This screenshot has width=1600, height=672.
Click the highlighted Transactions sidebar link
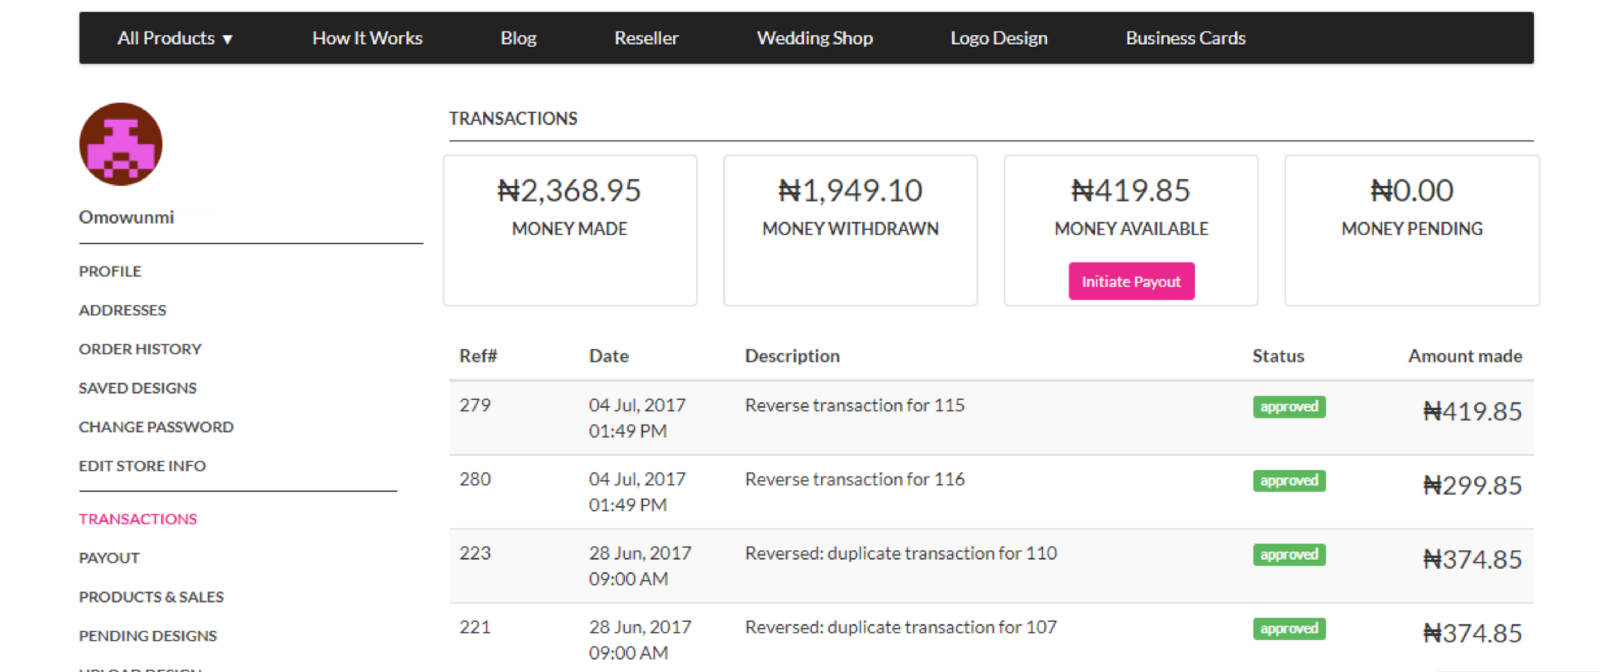(138, 519)
